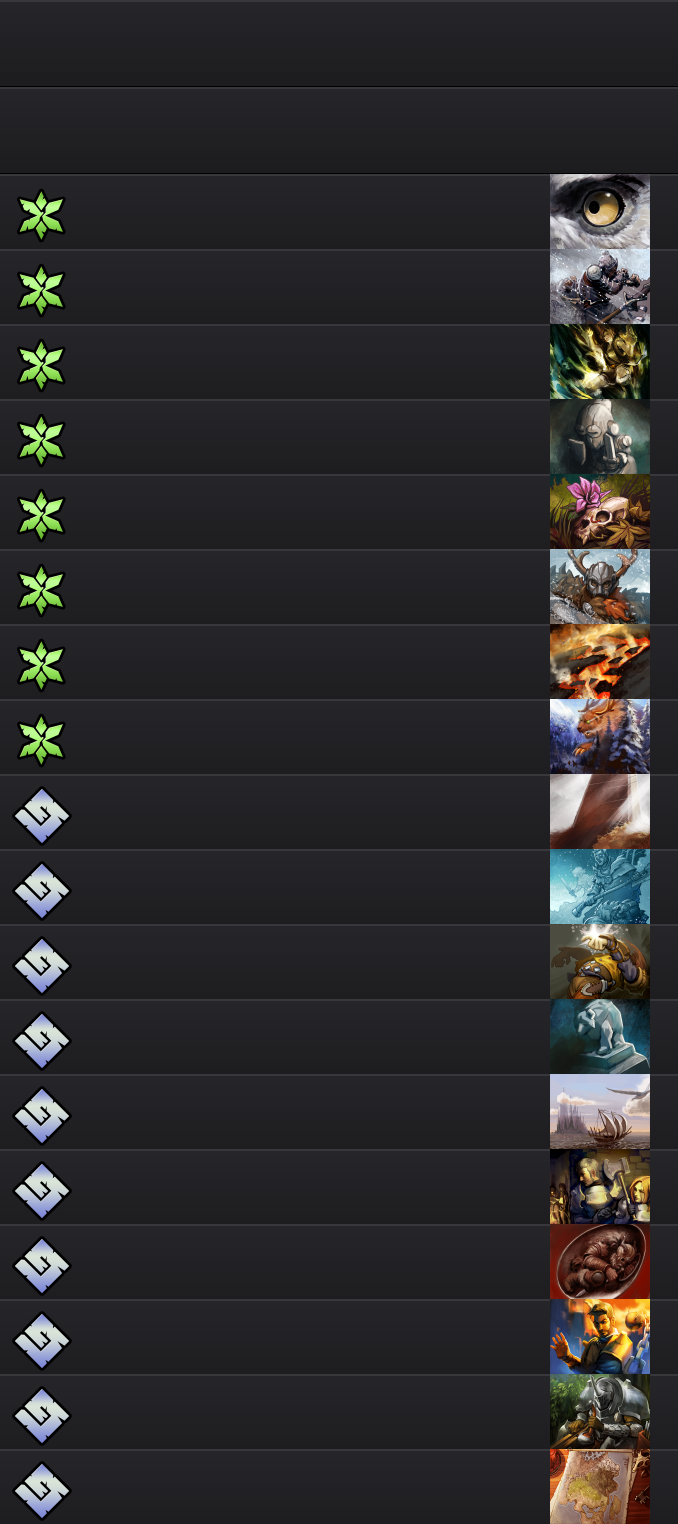Select the dwarf holding glowing light thumbnail
The height and width of the screenshot is (1524, 678).
pos(600,962)
